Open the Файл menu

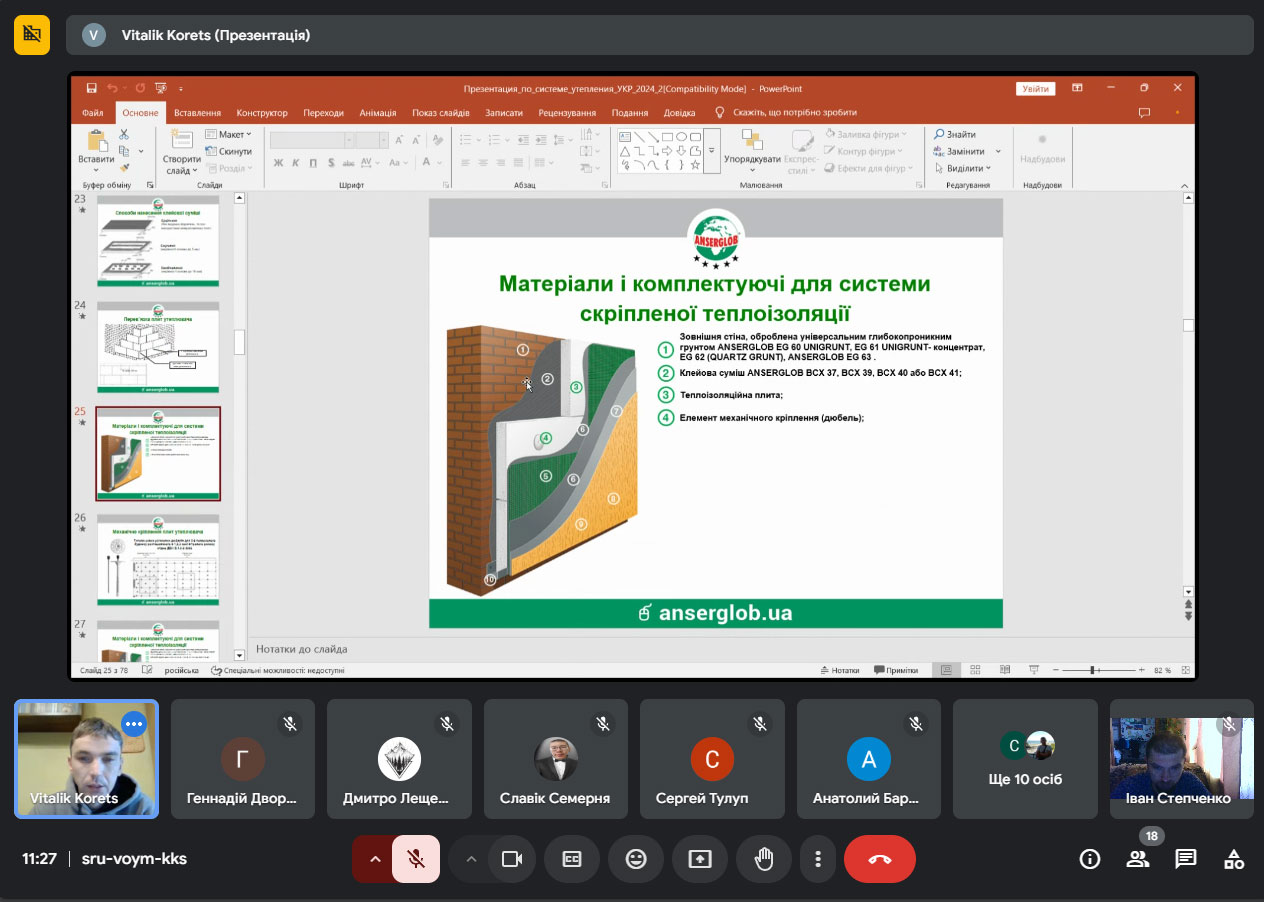pyautogui.click(x=93, y=113)
